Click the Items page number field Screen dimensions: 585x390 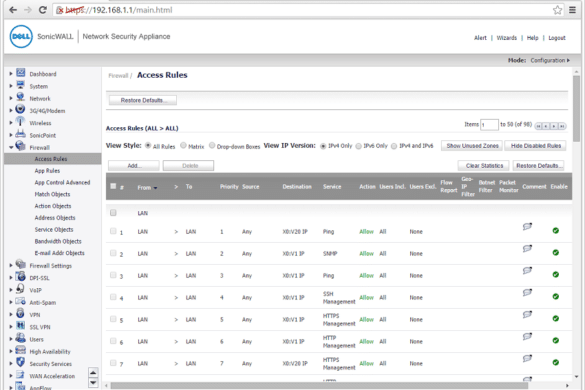(x=489, y=125)
